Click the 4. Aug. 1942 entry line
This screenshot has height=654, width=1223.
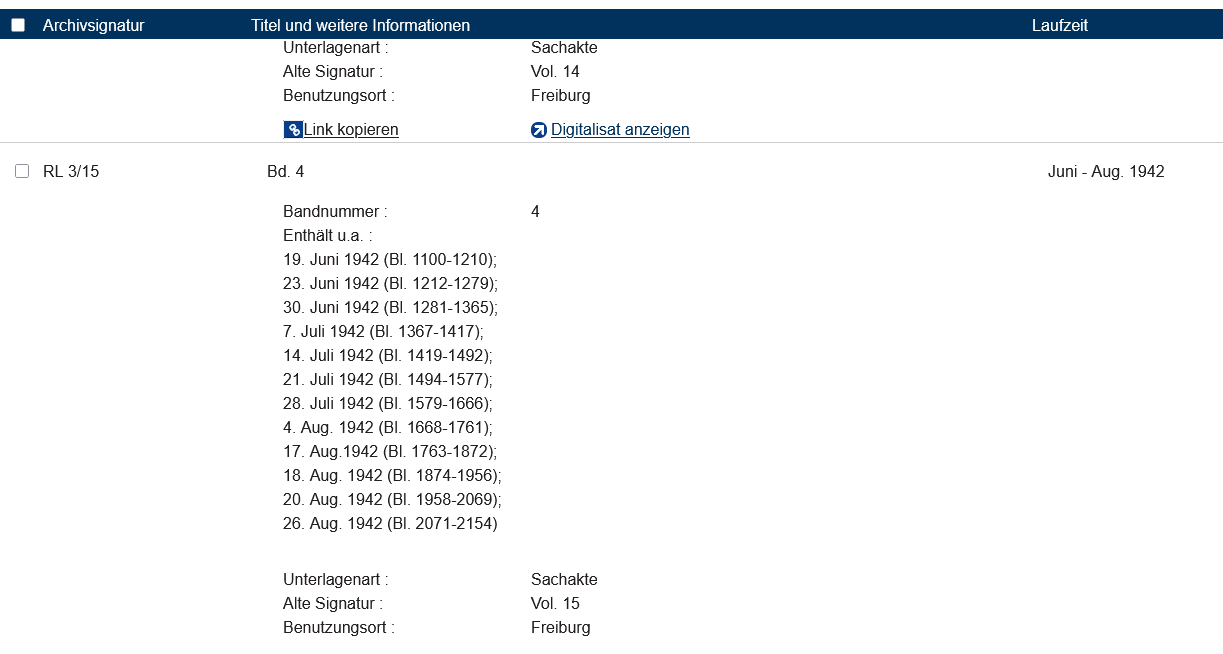(x=387, y=428)
